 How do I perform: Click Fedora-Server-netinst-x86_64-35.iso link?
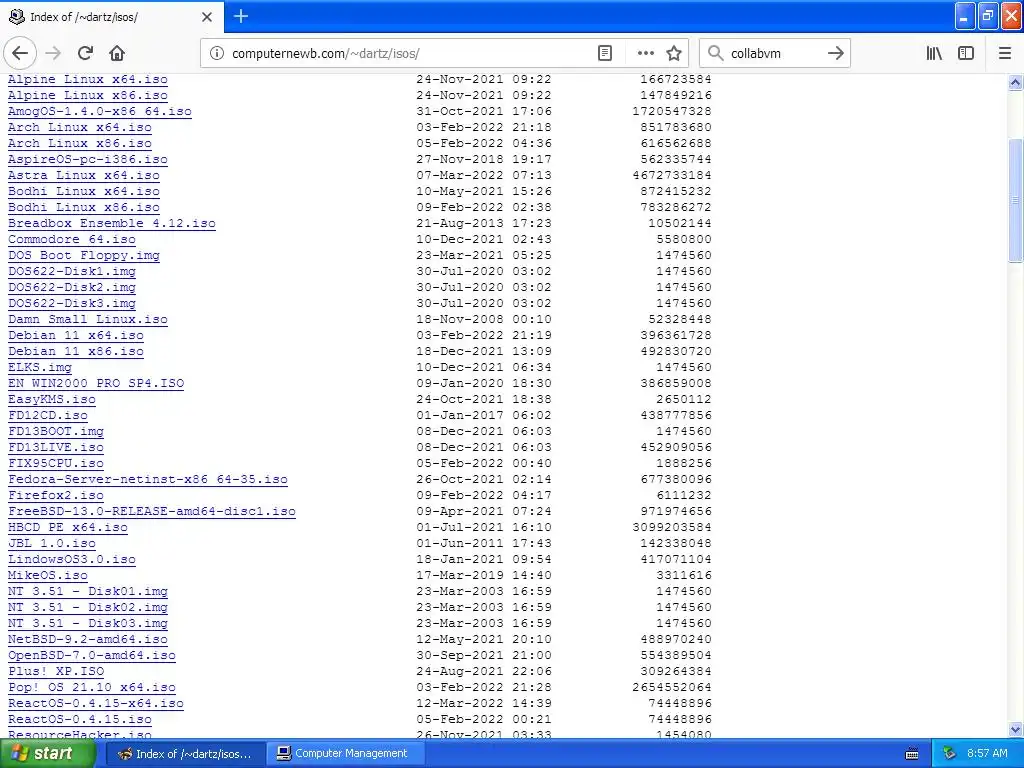pos(148,479)
